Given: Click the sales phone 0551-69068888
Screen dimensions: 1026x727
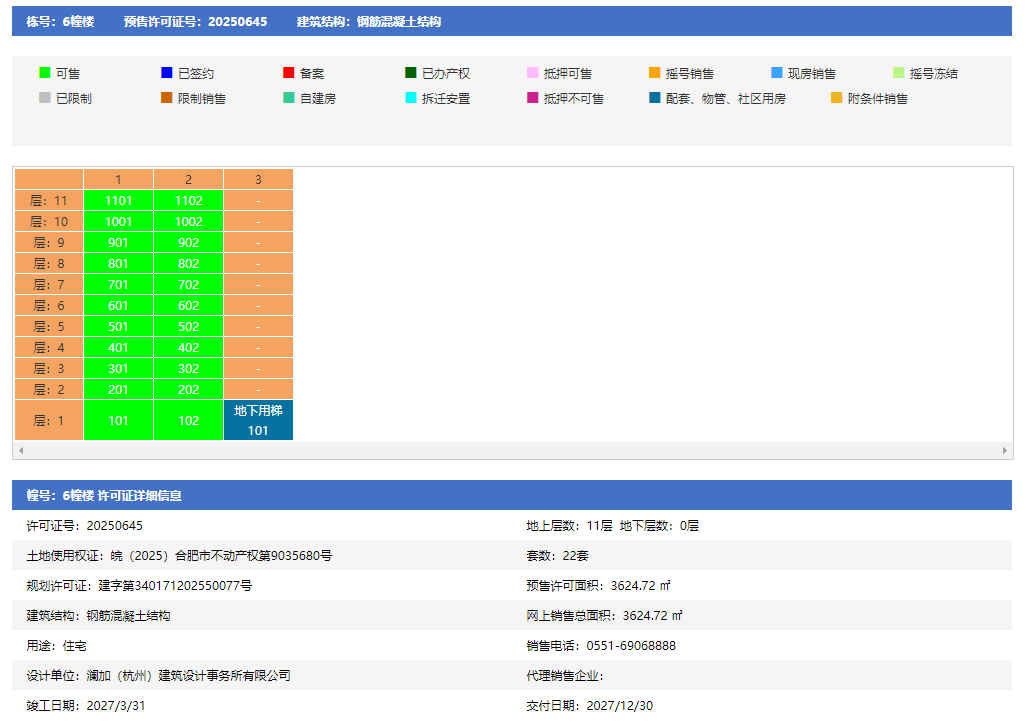Looking at the screenshot, I should coord(631,646).
